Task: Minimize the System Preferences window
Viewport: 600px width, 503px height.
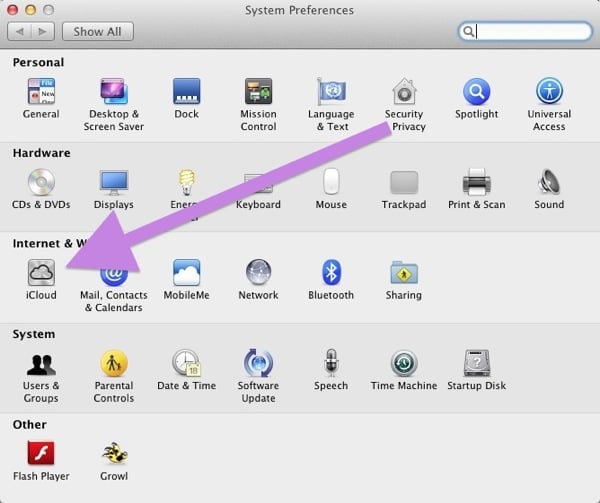Action: 31,10
